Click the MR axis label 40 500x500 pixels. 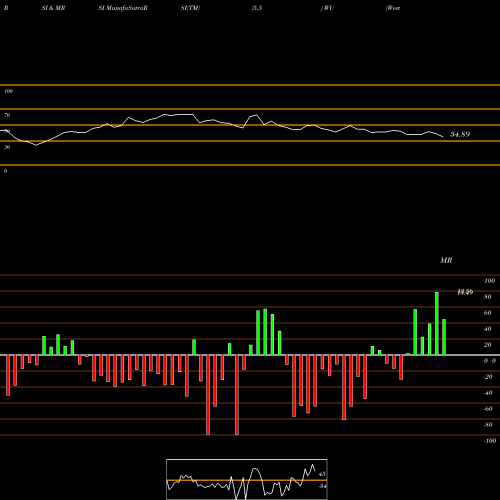tap(488, 329)
